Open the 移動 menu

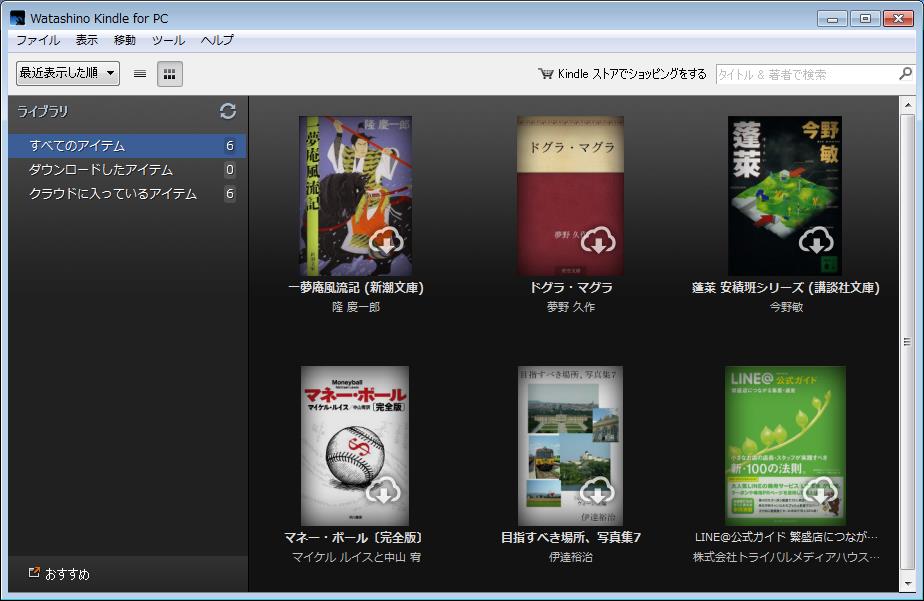click(x=125, y=40)
